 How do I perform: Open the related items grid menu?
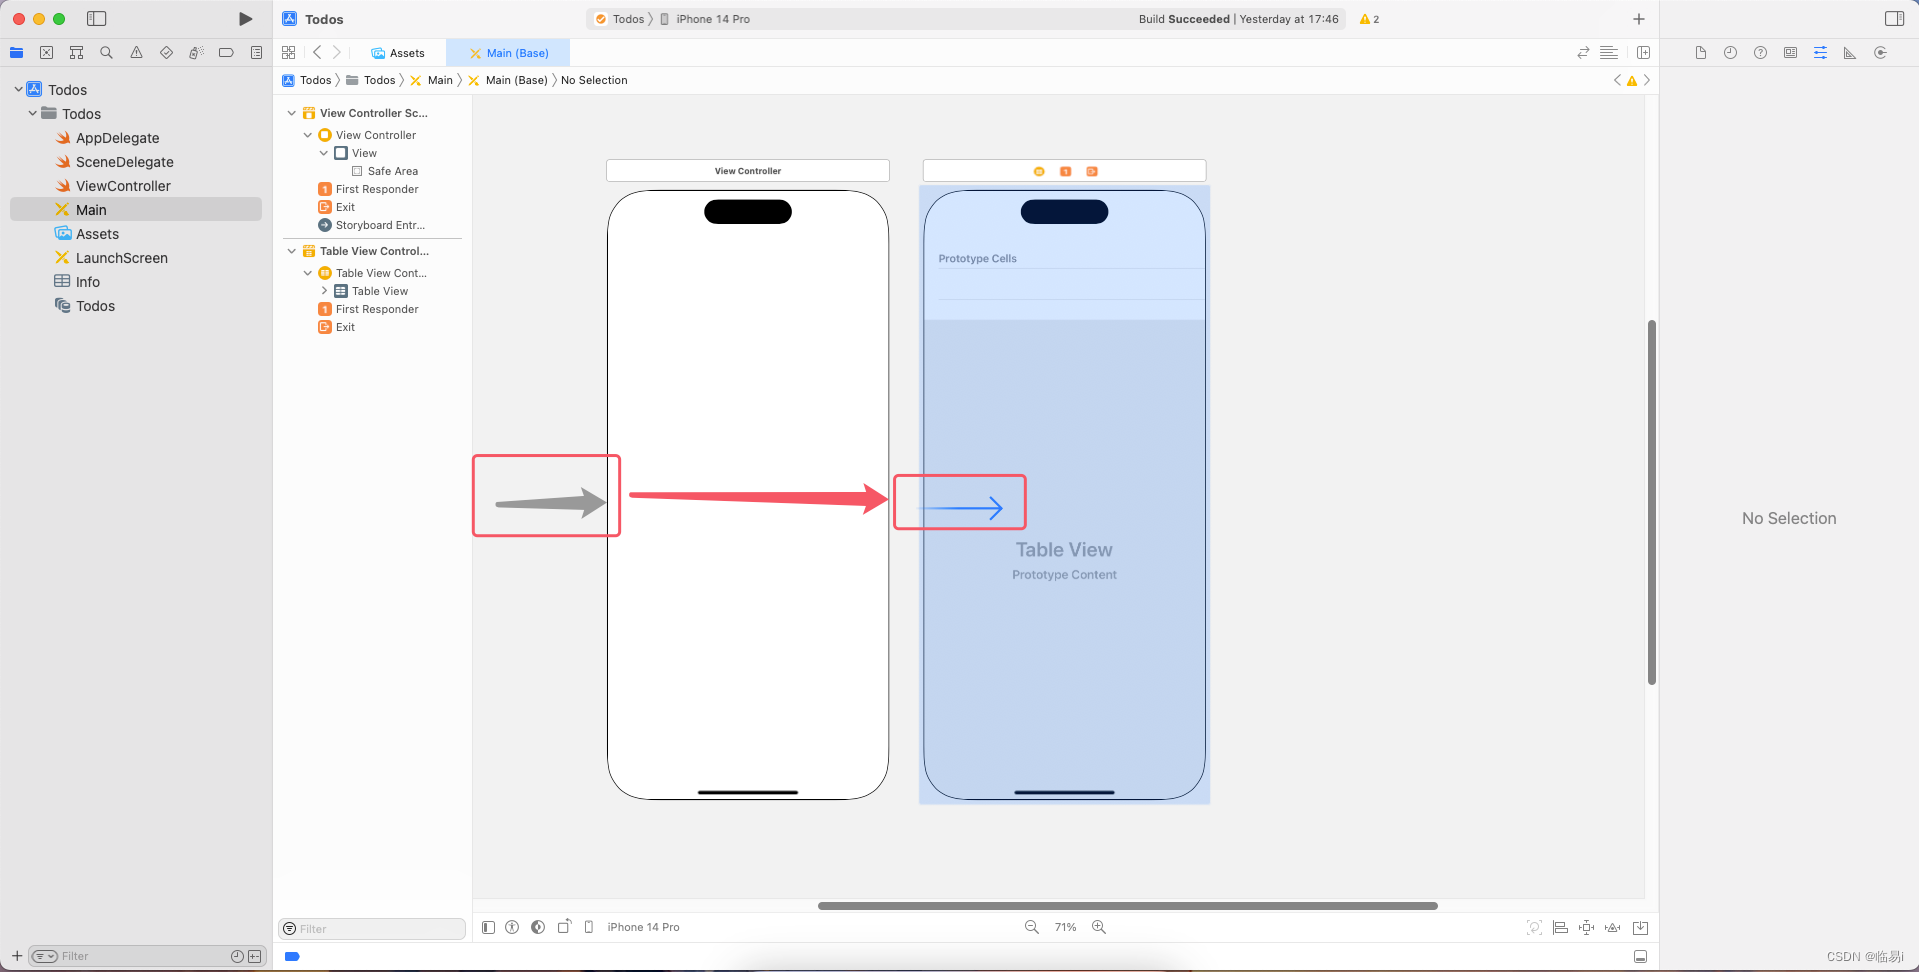pos(289,53)
